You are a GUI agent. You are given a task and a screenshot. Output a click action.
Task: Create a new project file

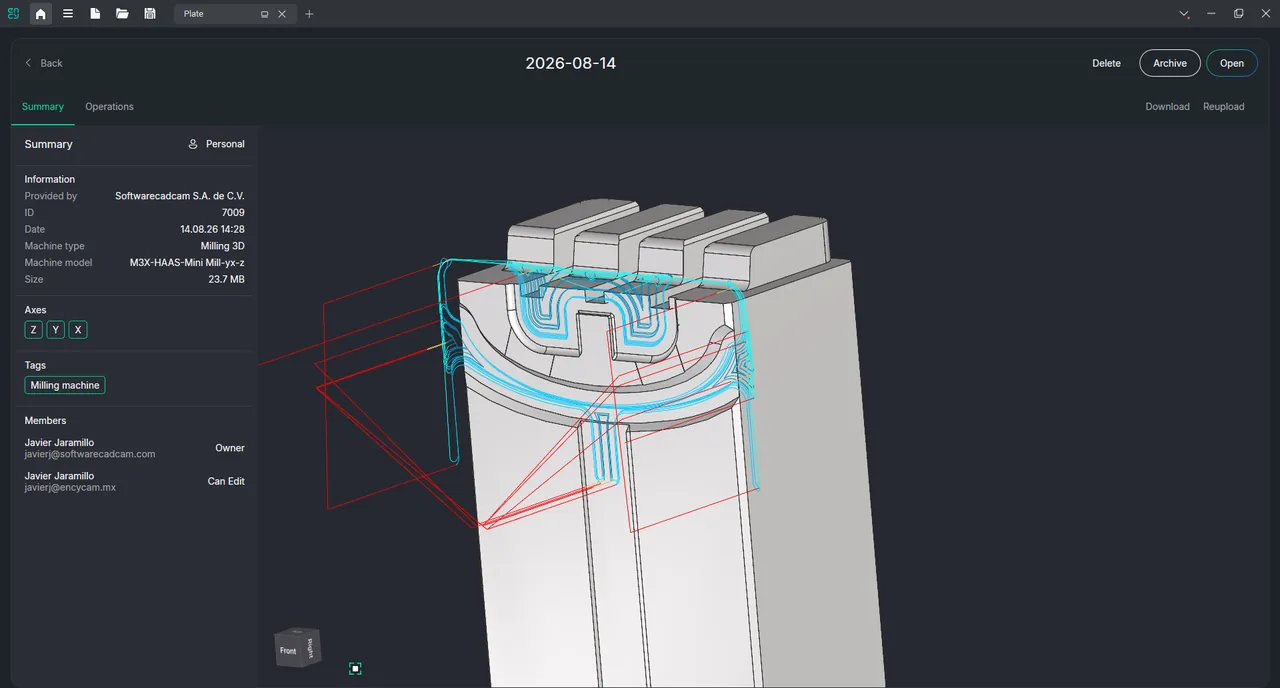95,14
